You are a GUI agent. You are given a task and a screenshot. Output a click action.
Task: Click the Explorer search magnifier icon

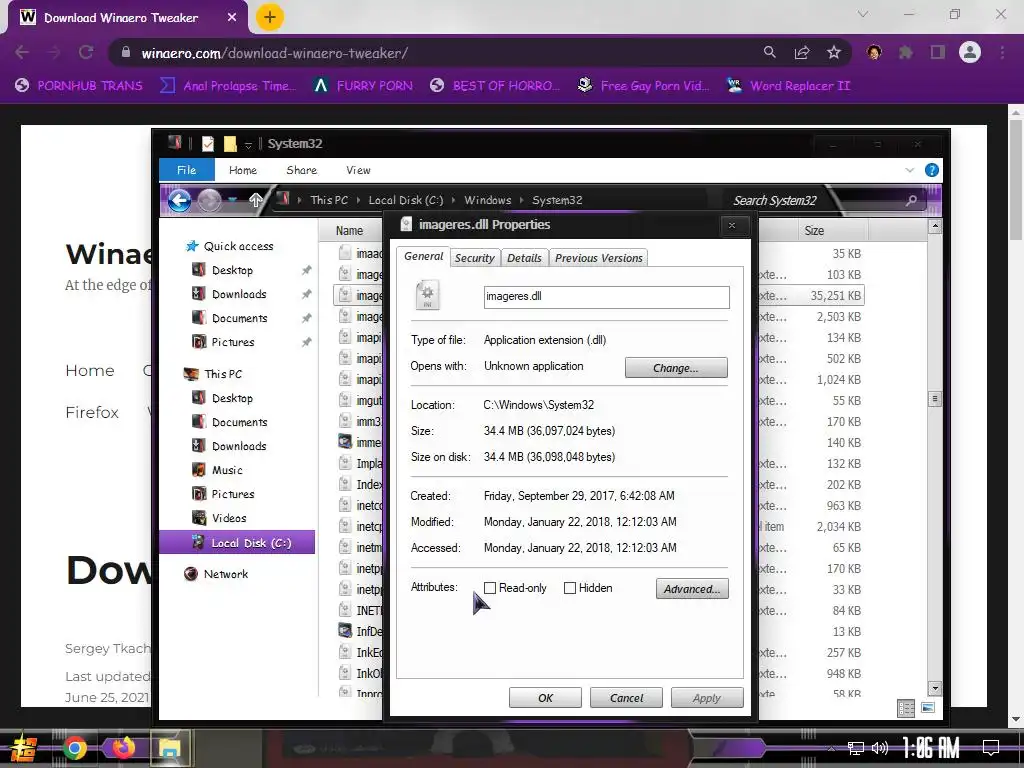pos(912,200)
